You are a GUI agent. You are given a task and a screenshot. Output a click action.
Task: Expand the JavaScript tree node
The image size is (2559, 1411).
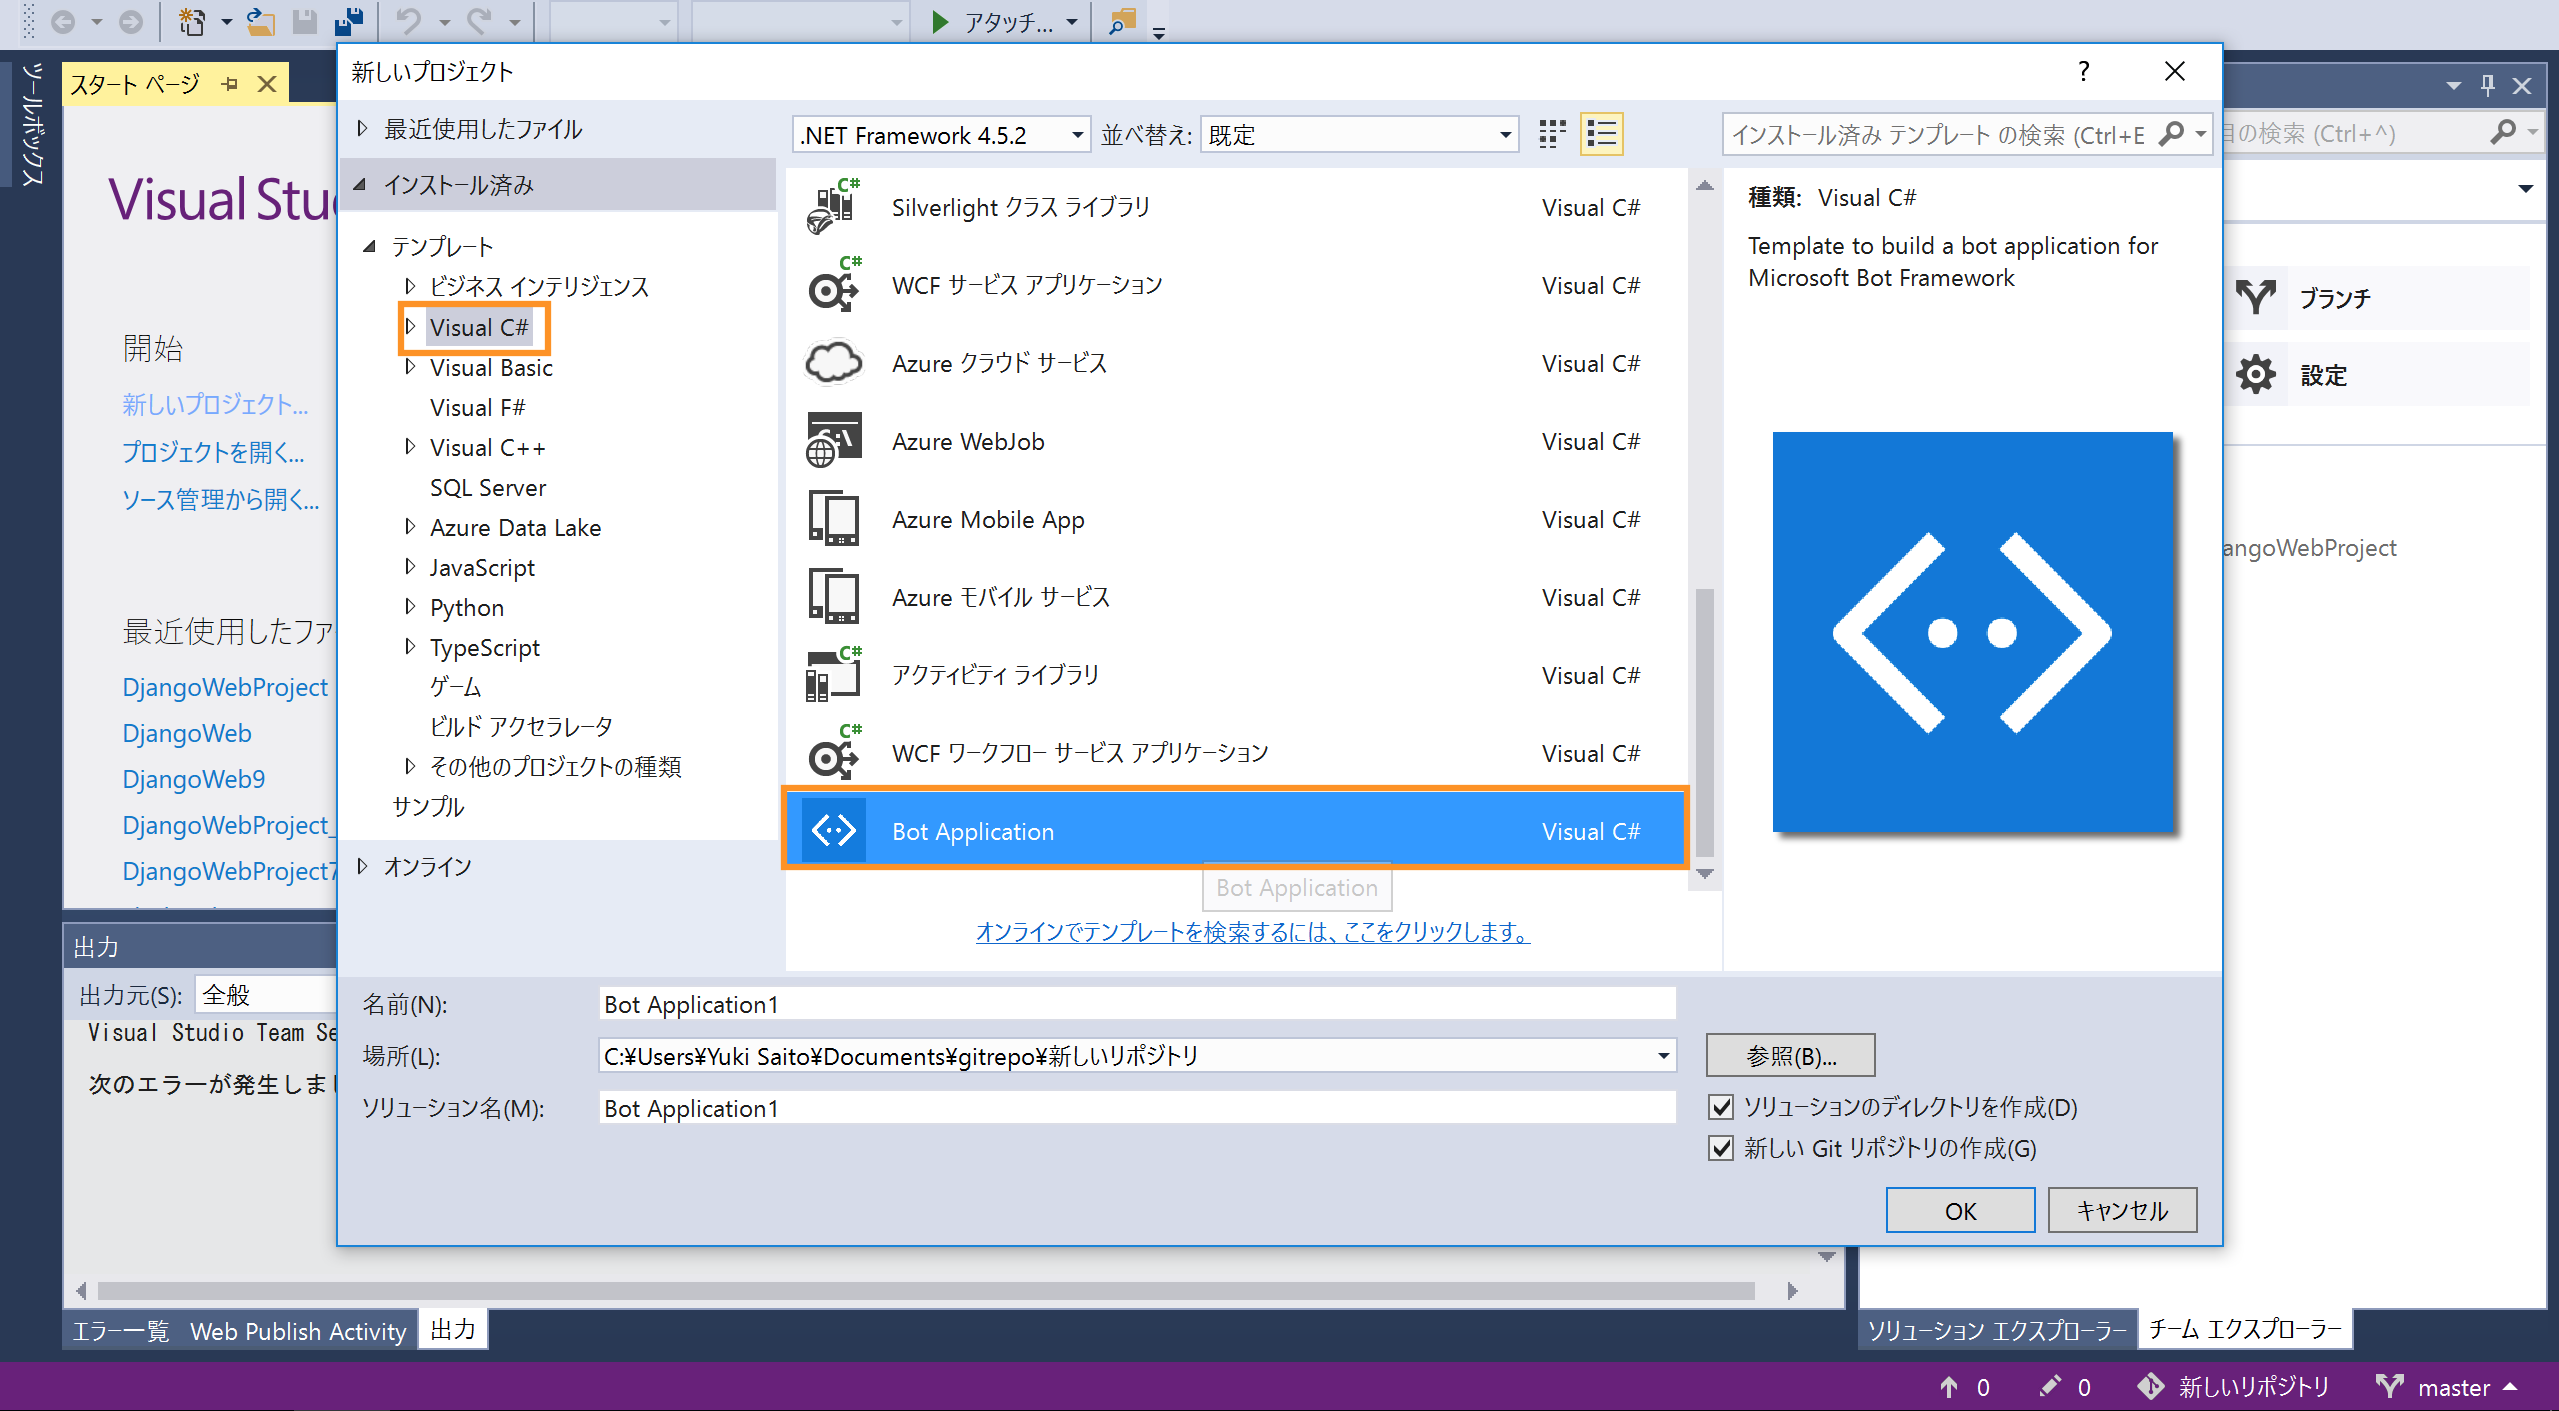click(x=410, y=567)
